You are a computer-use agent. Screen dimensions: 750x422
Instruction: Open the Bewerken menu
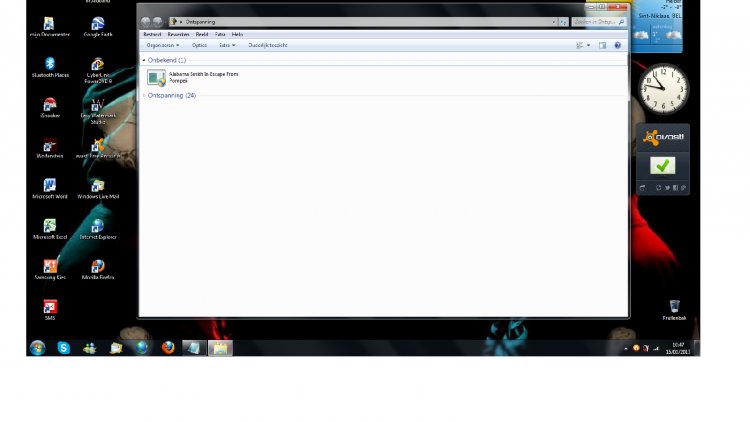[178, 34]
